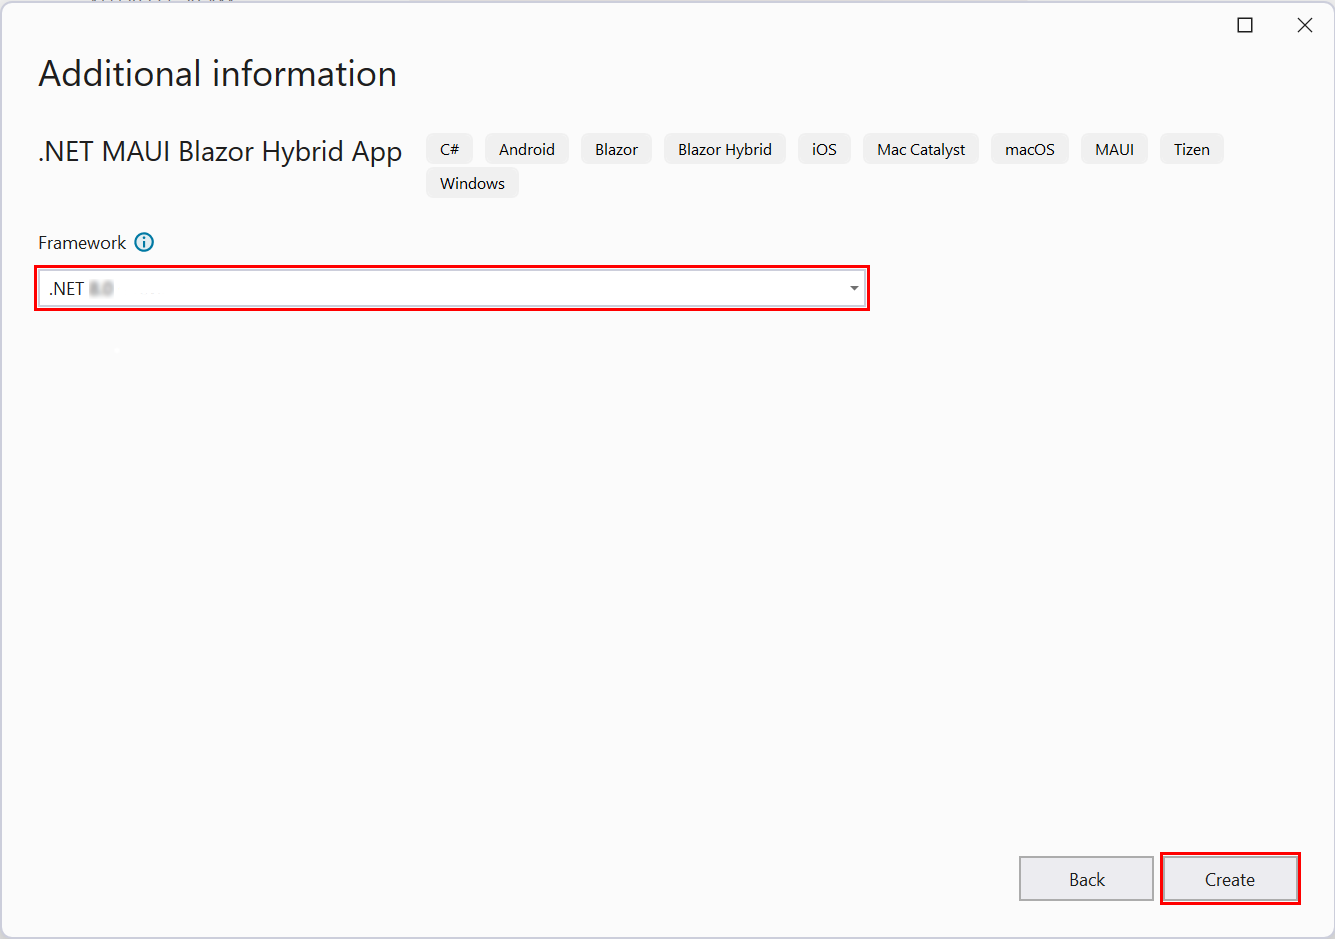Click the MAUI tag
The width and height of the screenshot is (1335, 939).
tap(1114, 148)
